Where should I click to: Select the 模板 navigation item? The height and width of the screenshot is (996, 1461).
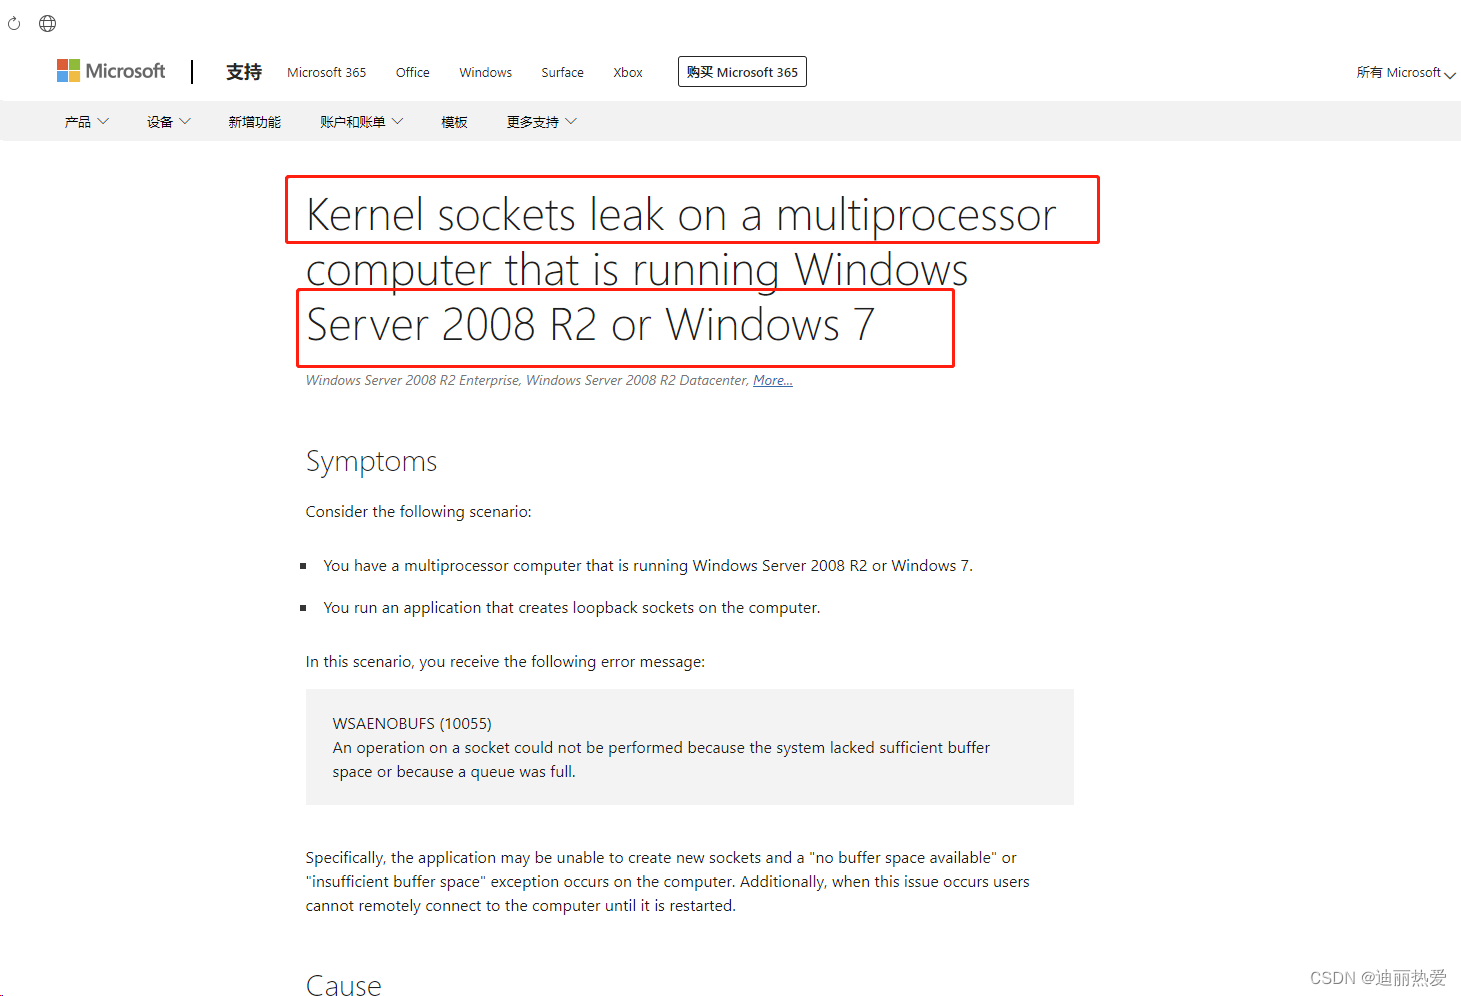tap(454, 120)
